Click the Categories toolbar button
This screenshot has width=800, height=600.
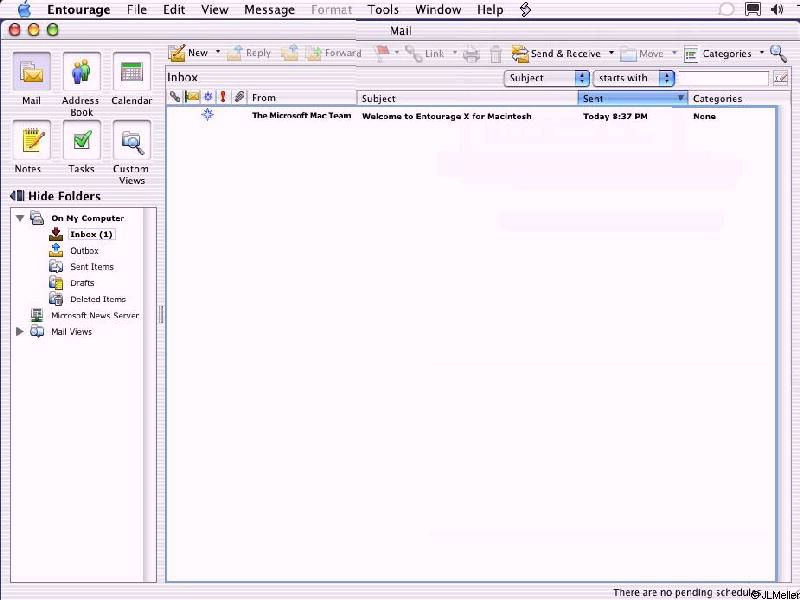click(x=717, y=54)
